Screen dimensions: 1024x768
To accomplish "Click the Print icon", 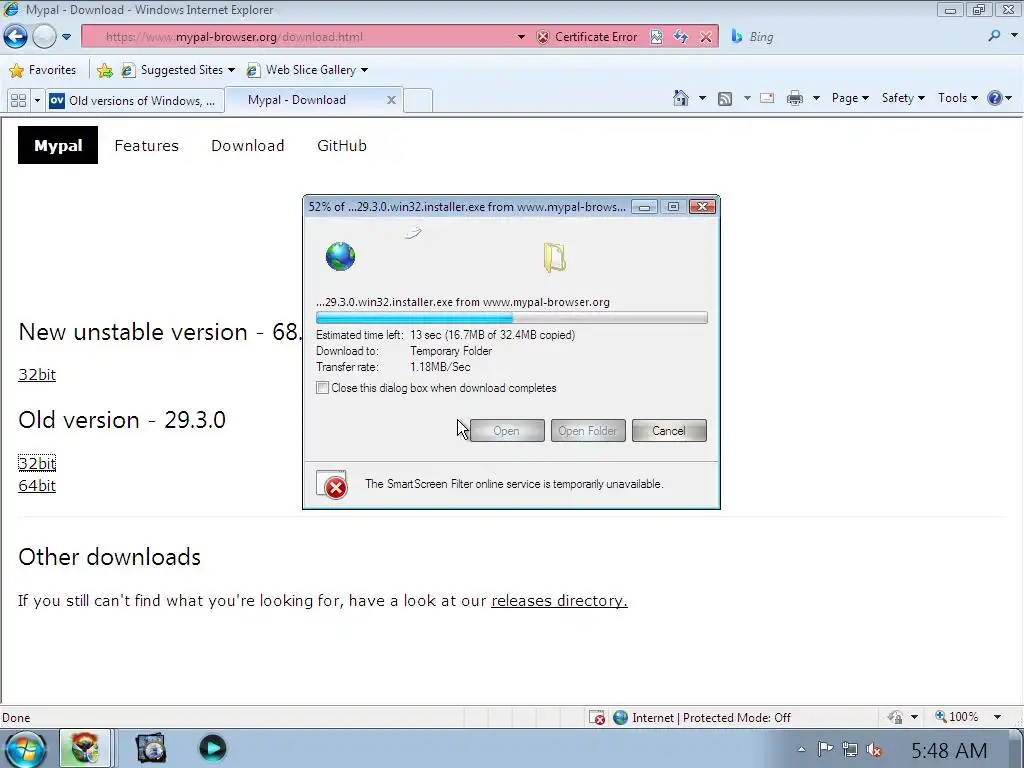I will pos(794,99).
